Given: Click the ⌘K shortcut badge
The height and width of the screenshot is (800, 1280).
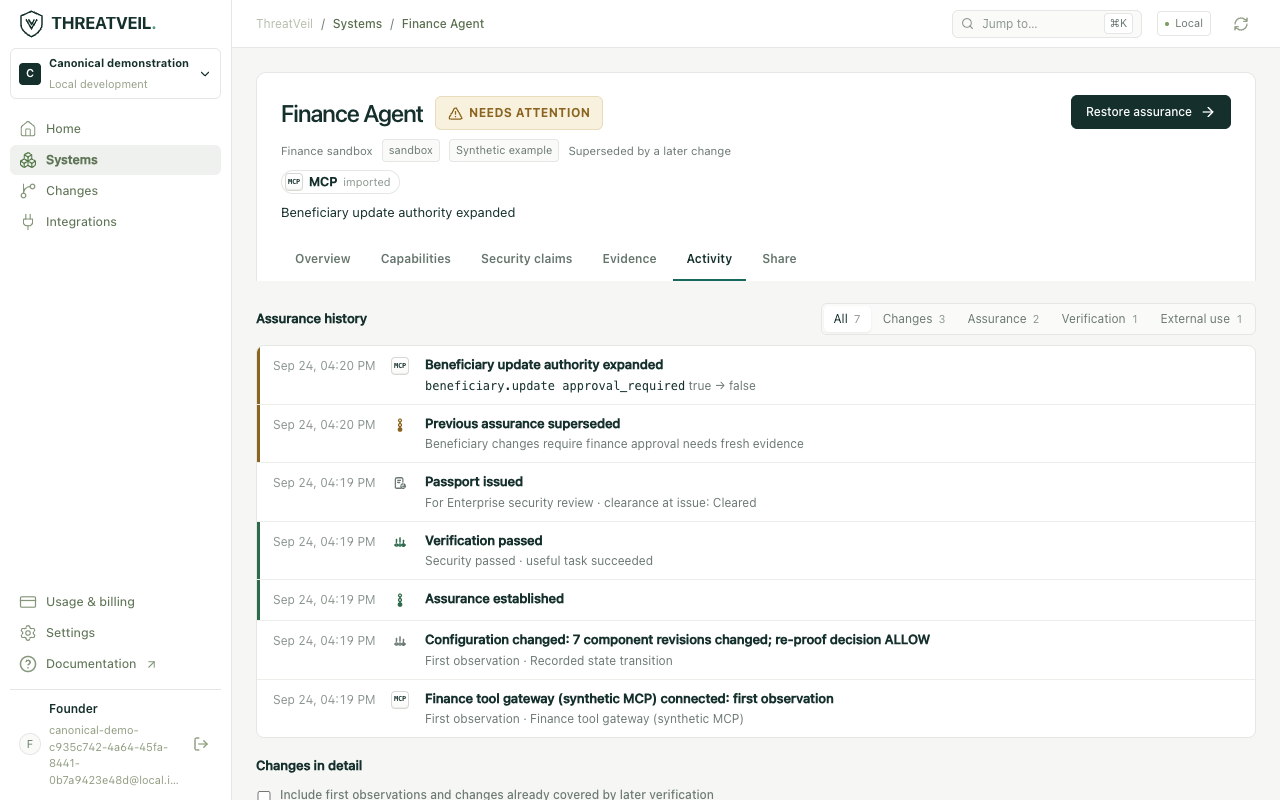Looking at the screenshot, I should point(1118,24).
